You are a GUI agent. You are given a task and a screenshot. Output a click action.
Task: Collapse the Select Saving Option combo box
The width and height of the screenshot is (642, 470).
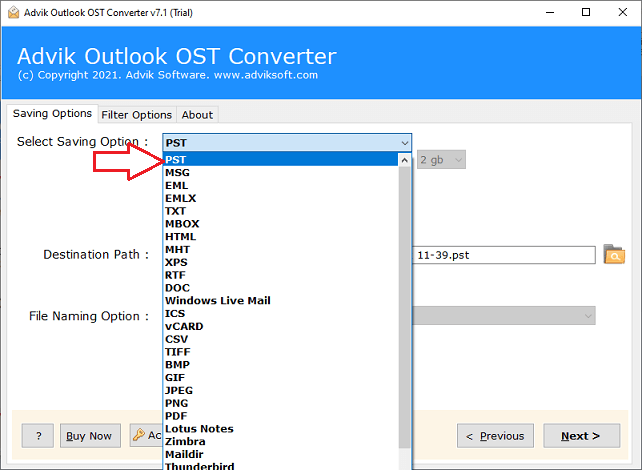(x=403, y=143)
